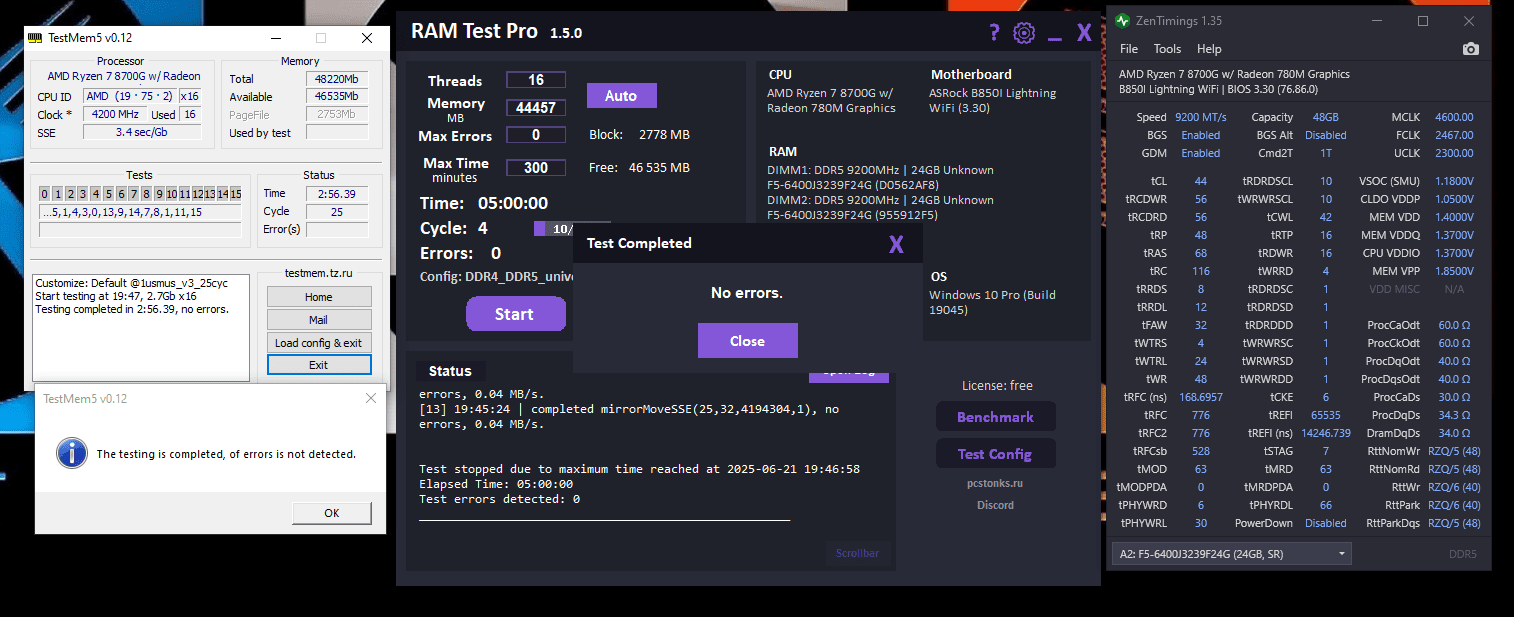Open the Tools menu in ZenTimings

(x=1167, y=49)
